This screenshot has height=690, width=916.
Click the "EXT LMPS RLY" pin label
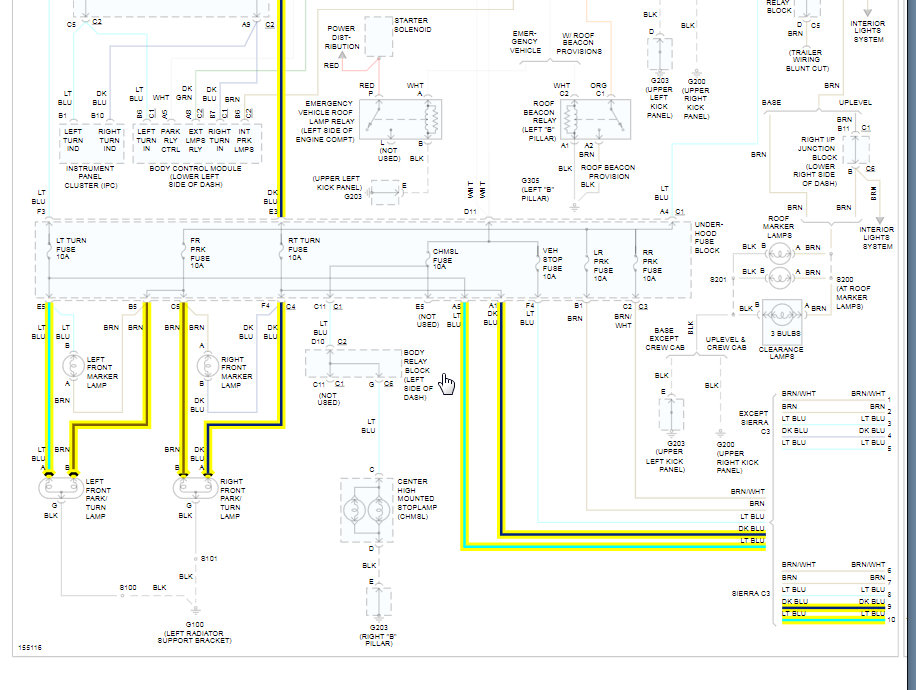click(195, 140)
